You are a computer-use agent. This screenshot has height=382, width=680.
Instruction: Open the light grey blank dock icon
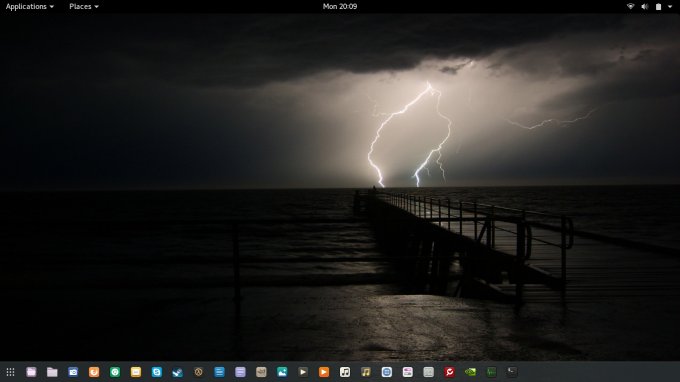click(428, 372)
